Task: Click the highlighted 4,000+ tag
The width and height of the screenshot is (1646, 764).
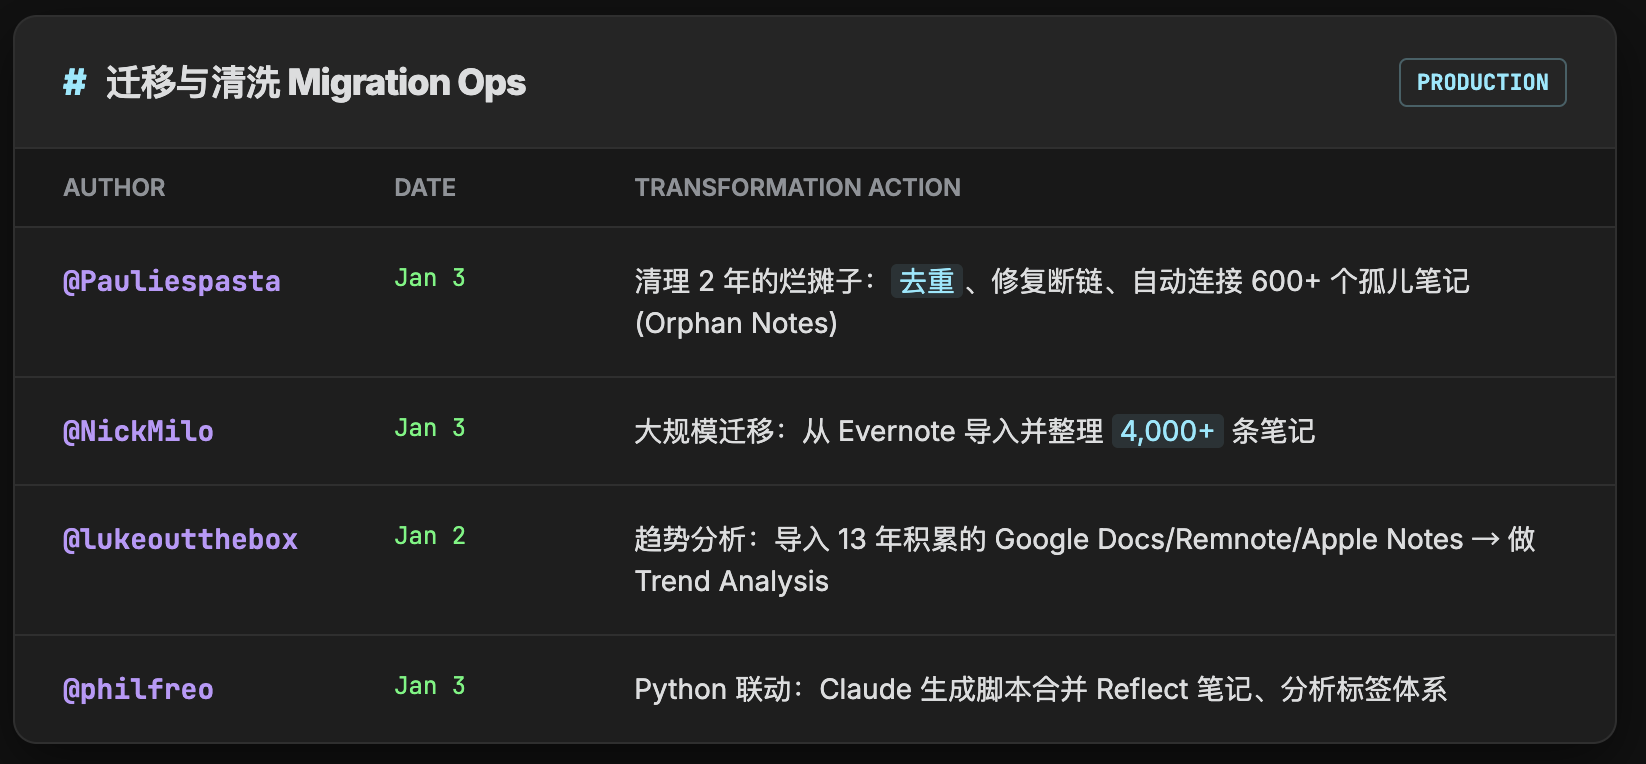Action: click(1167, 432)
